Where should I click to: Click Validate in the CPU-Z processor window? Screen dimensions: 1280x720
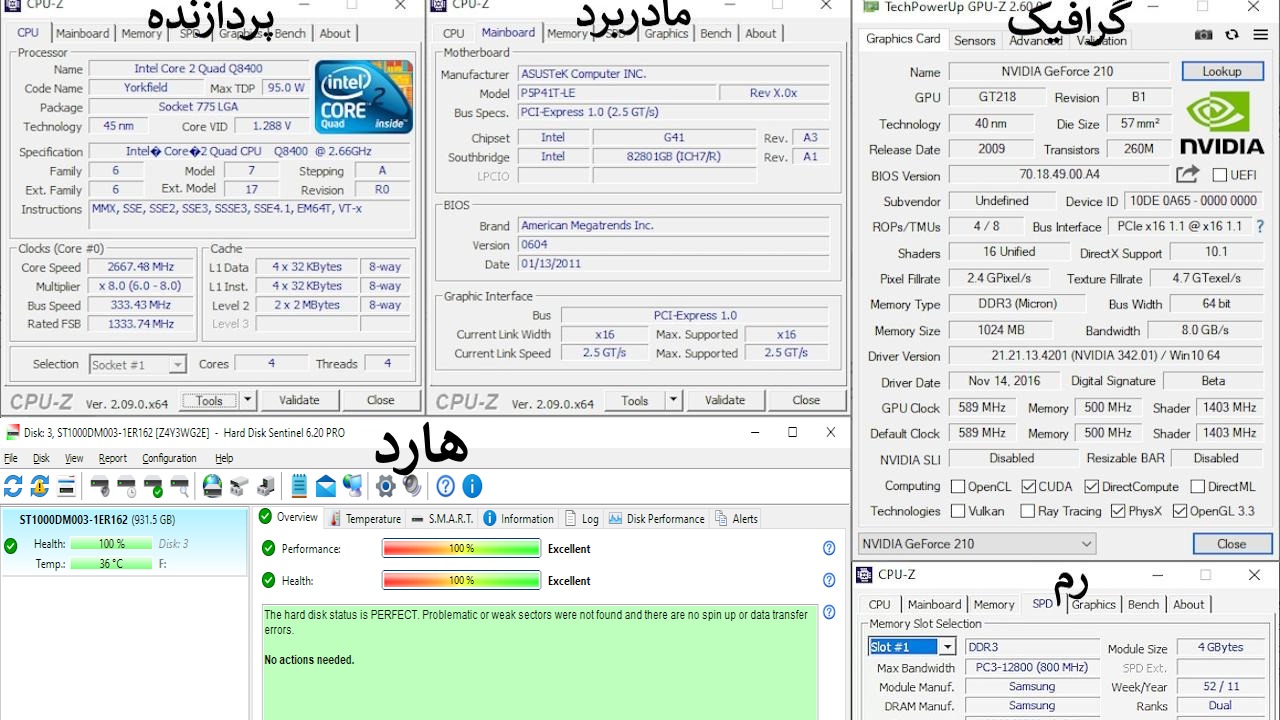pos(299,400)
